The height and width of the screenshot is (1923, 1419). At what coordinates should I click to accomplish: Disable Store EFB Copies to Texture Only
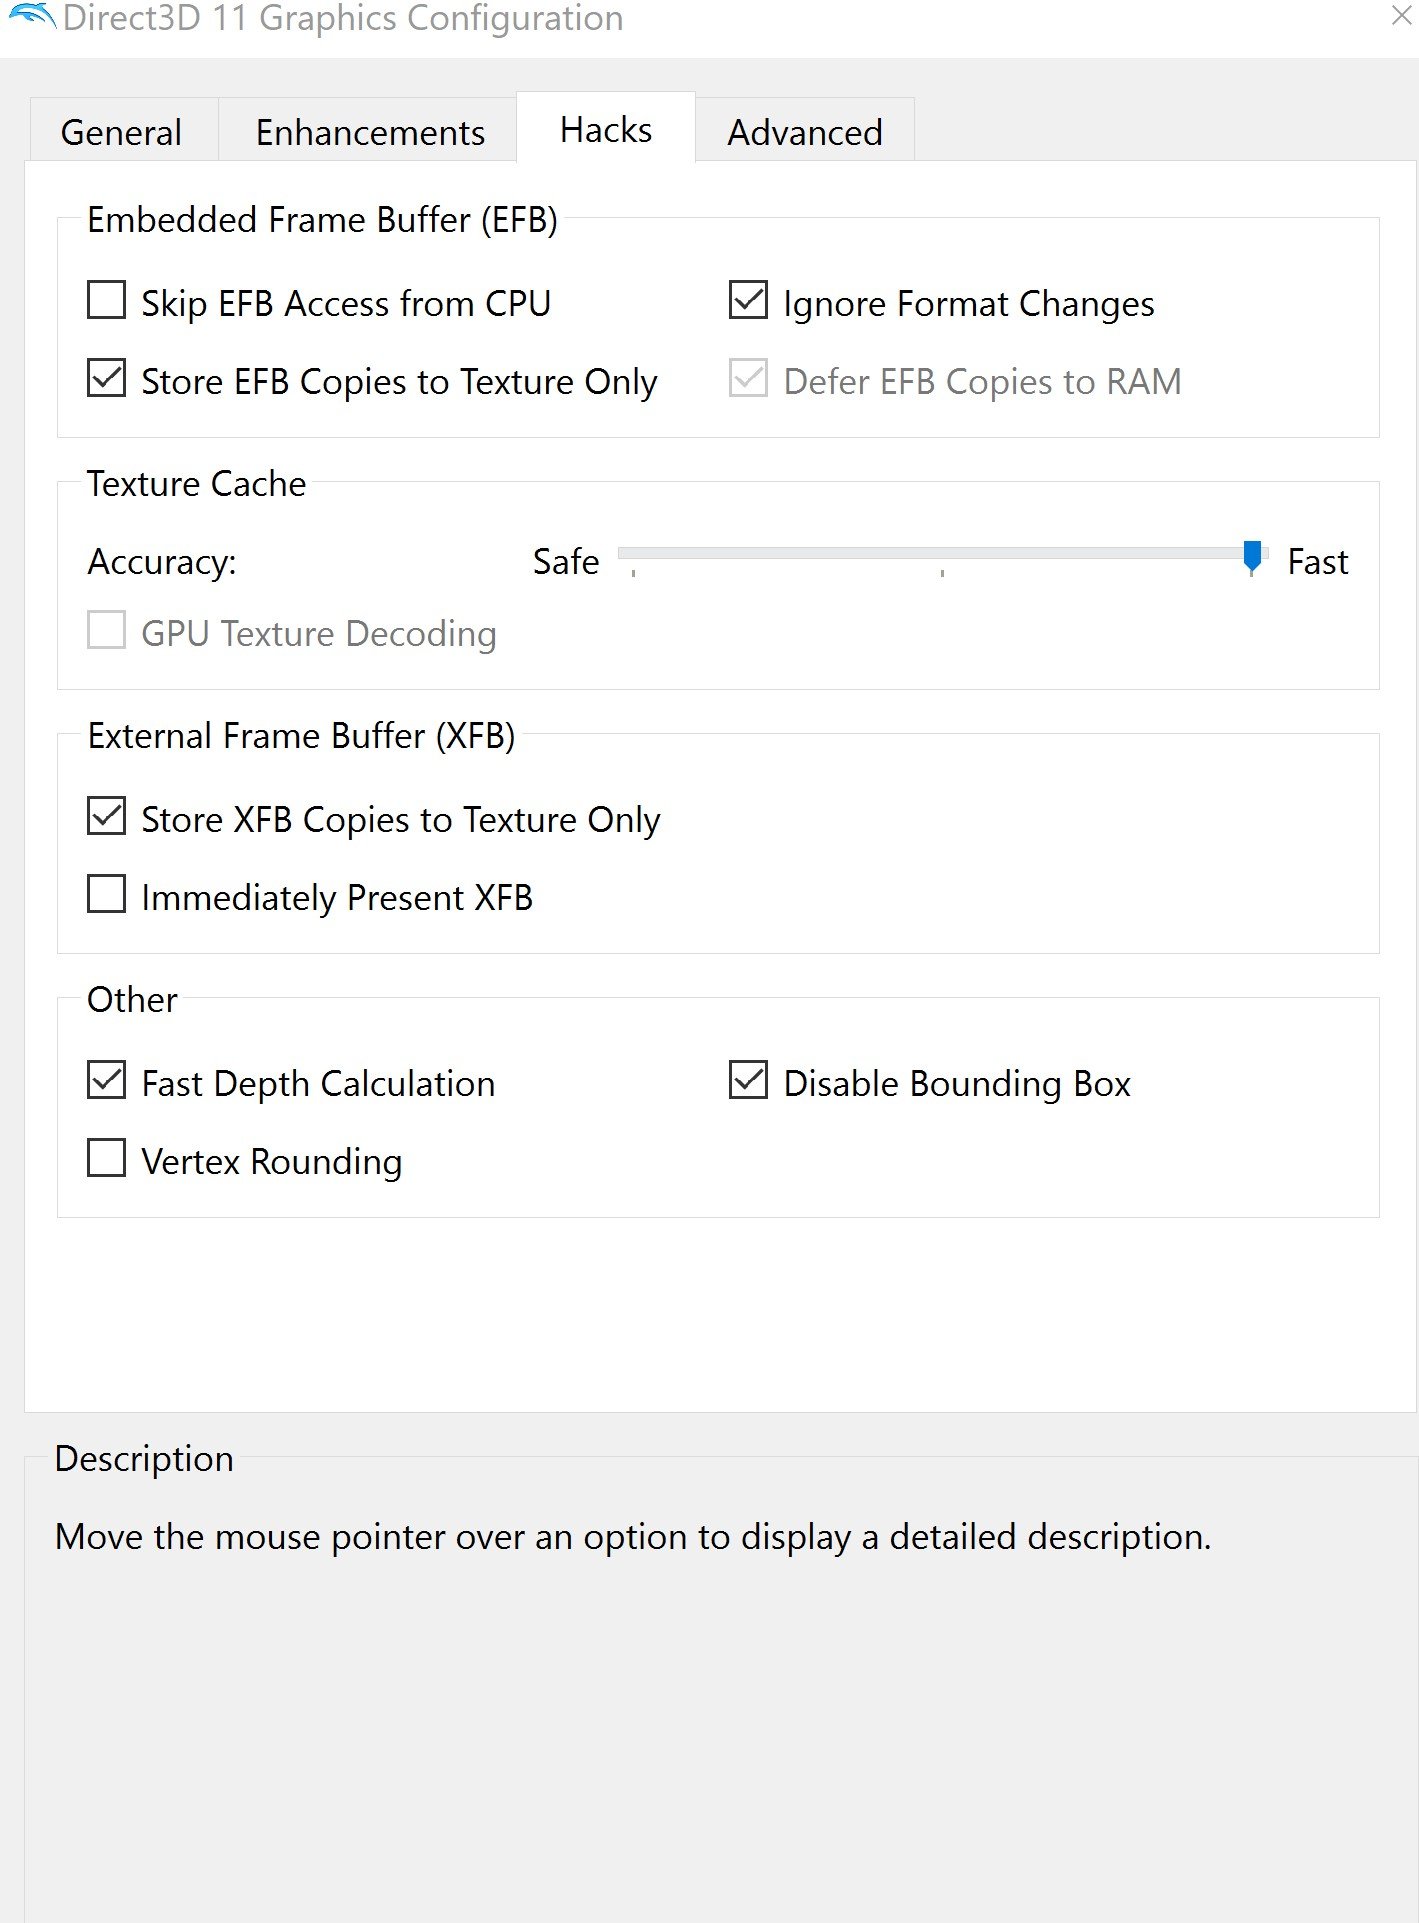[x=107, y=379]
